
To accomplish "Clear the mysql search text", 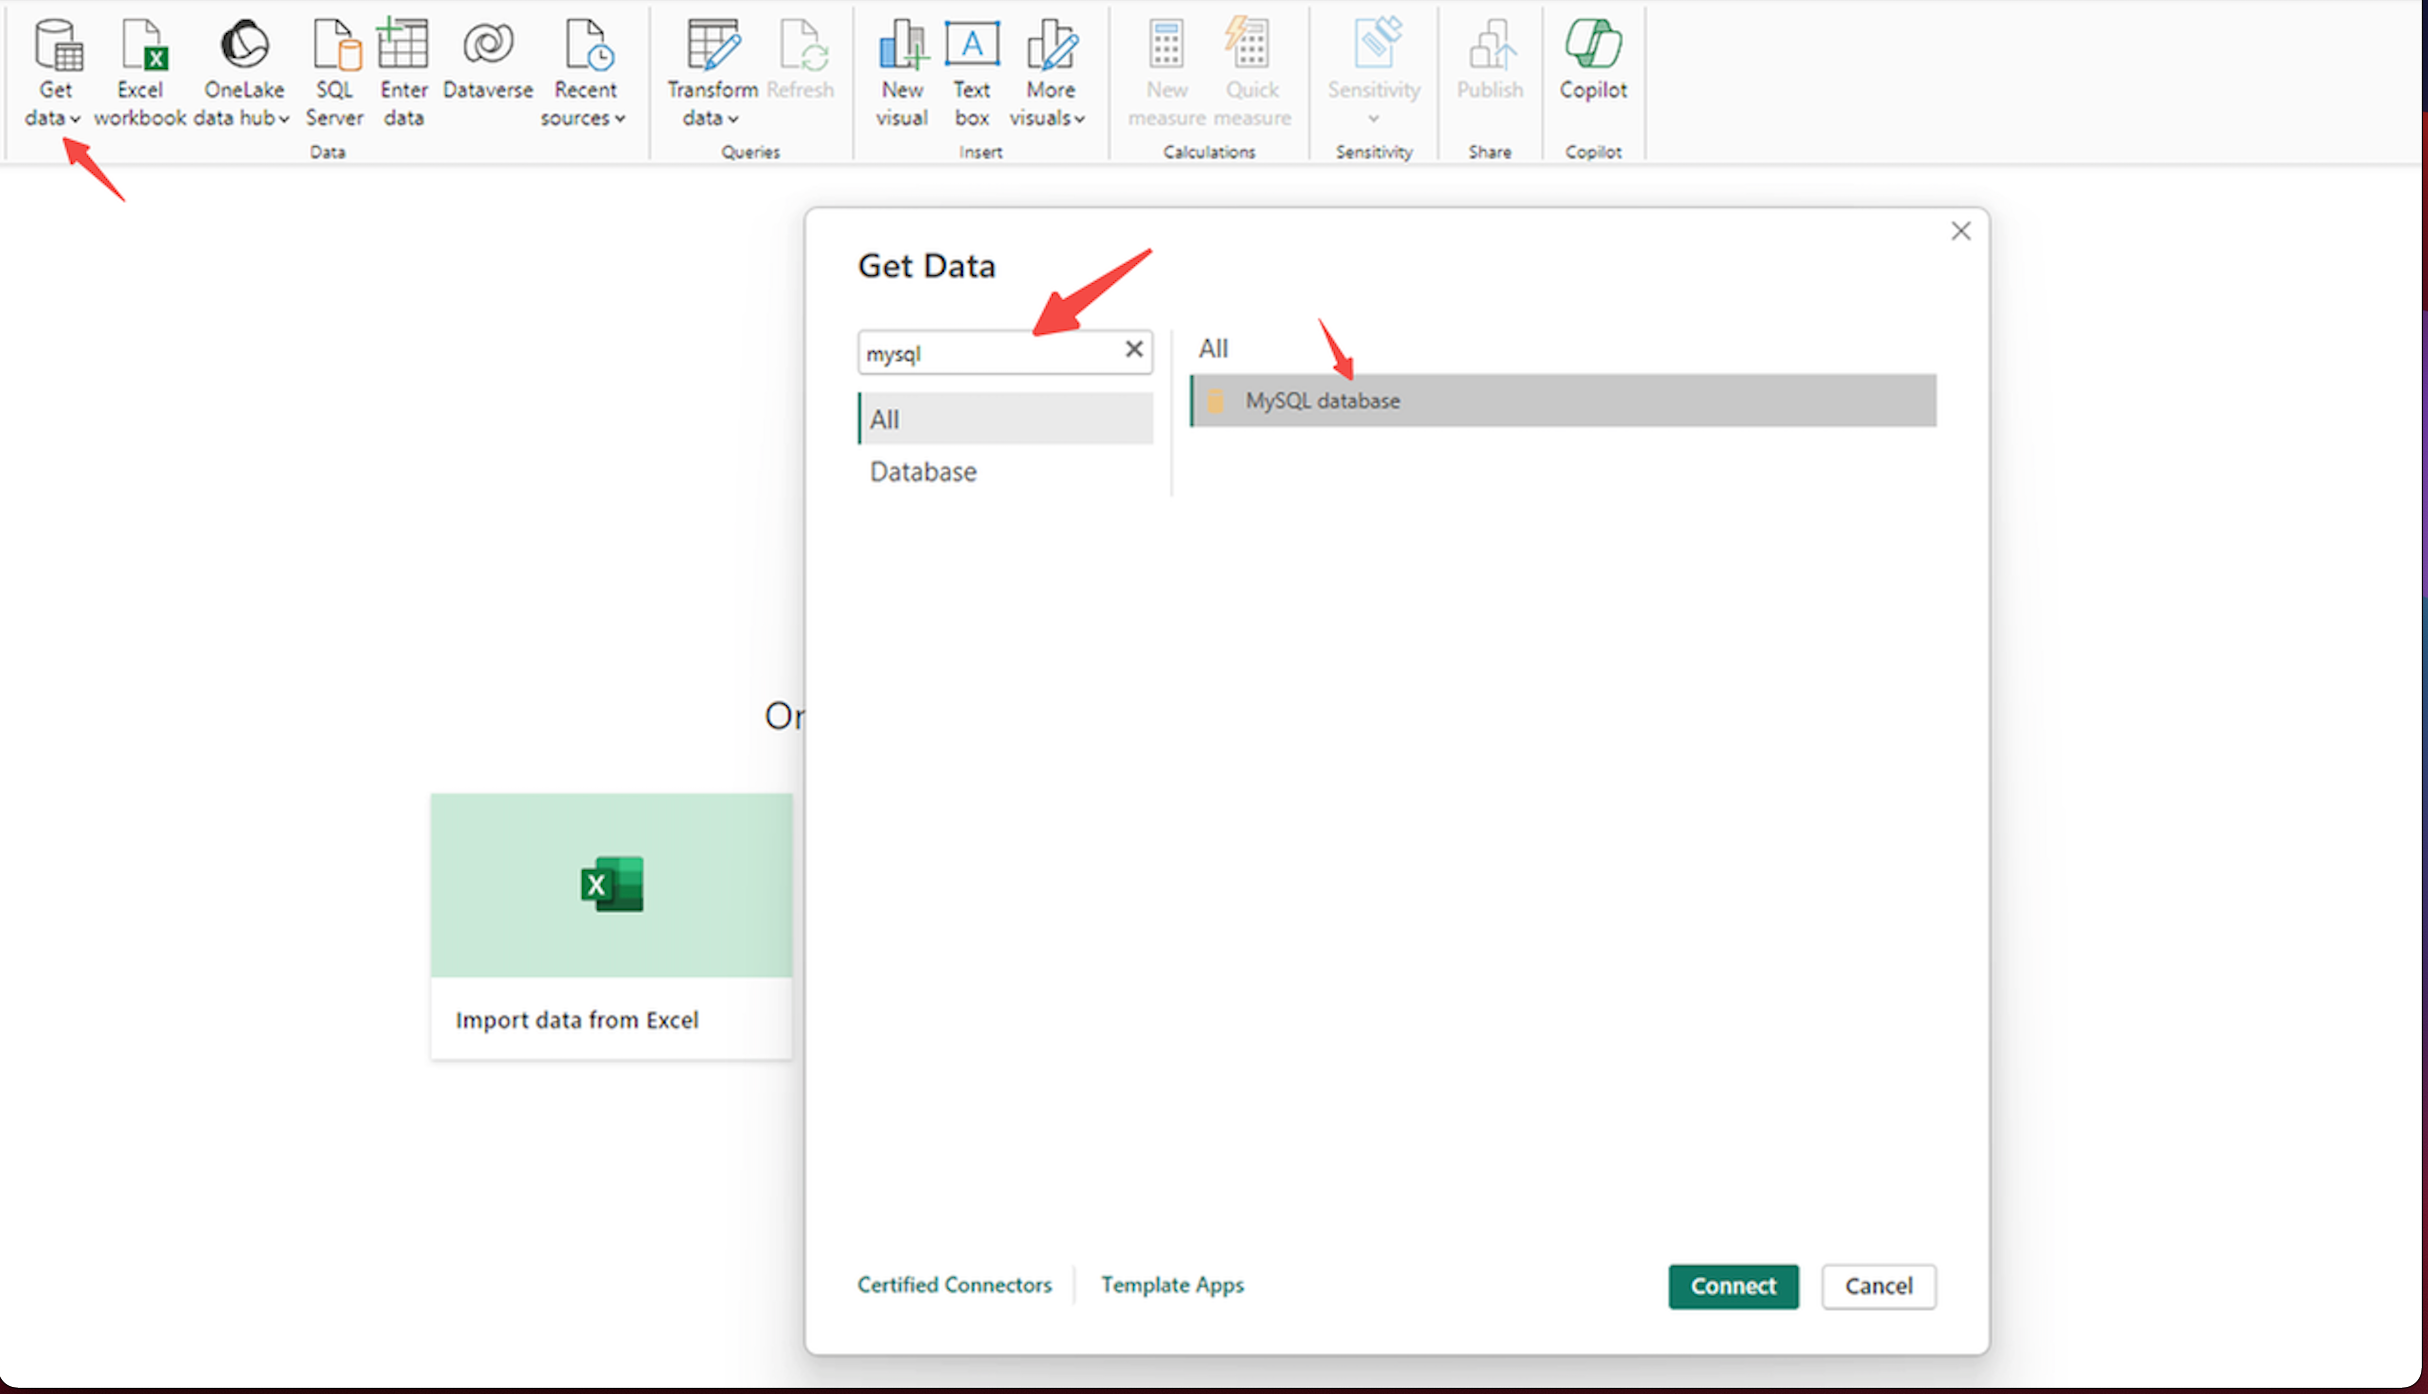I will point(1134,350).
